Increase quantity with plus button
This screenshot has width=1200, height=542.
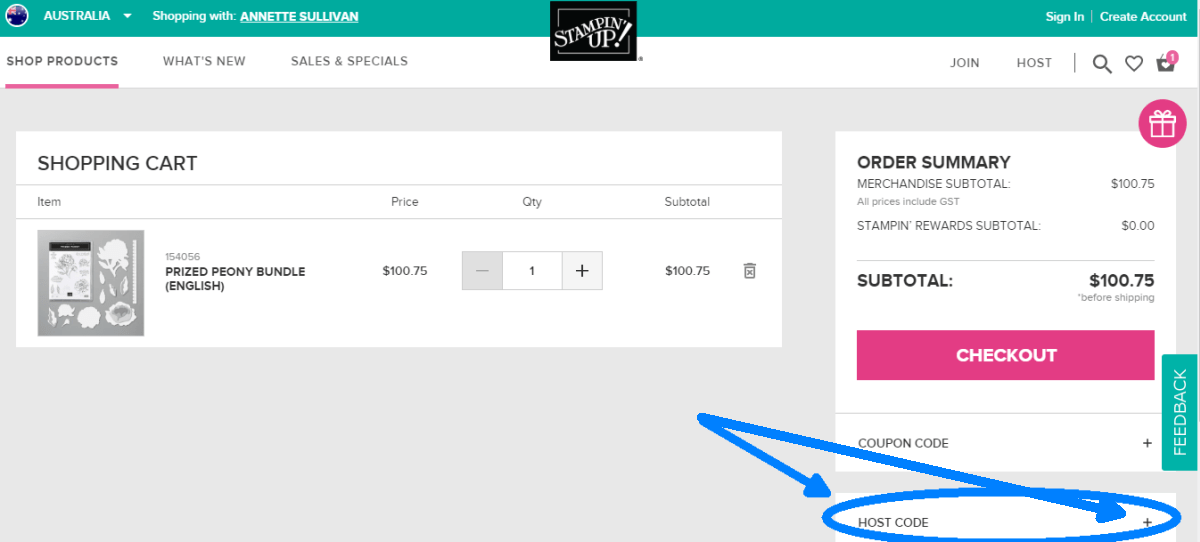(x=582, y=271)
